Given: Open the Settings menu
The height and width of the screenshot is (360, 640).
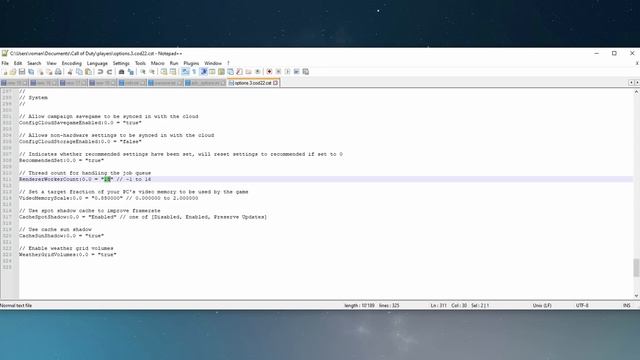Looking at the screenshot, I should pos(121,63).
